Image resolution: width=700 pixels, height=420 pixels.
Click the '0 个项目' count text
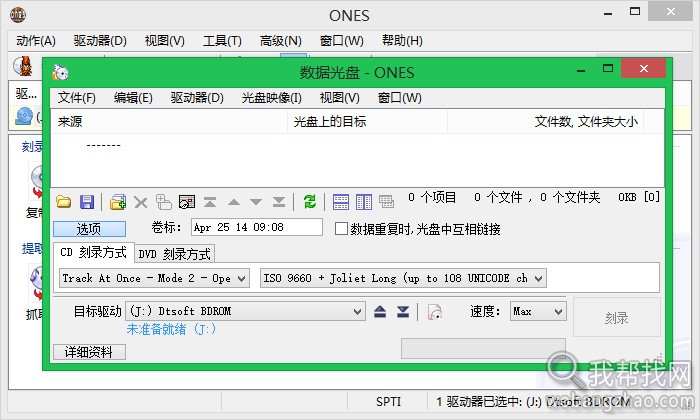pos(432,197)
